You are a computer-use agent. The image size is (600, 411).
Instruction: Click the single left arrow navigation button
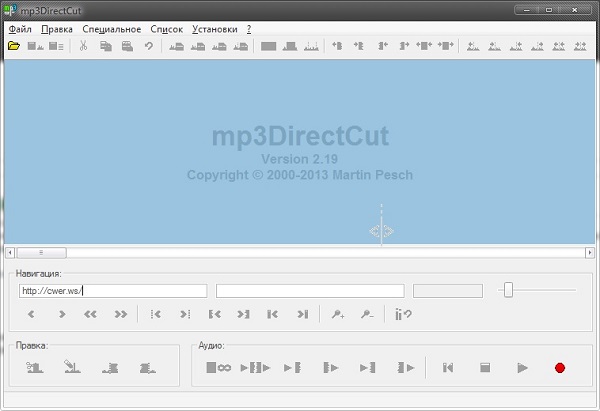32,314
